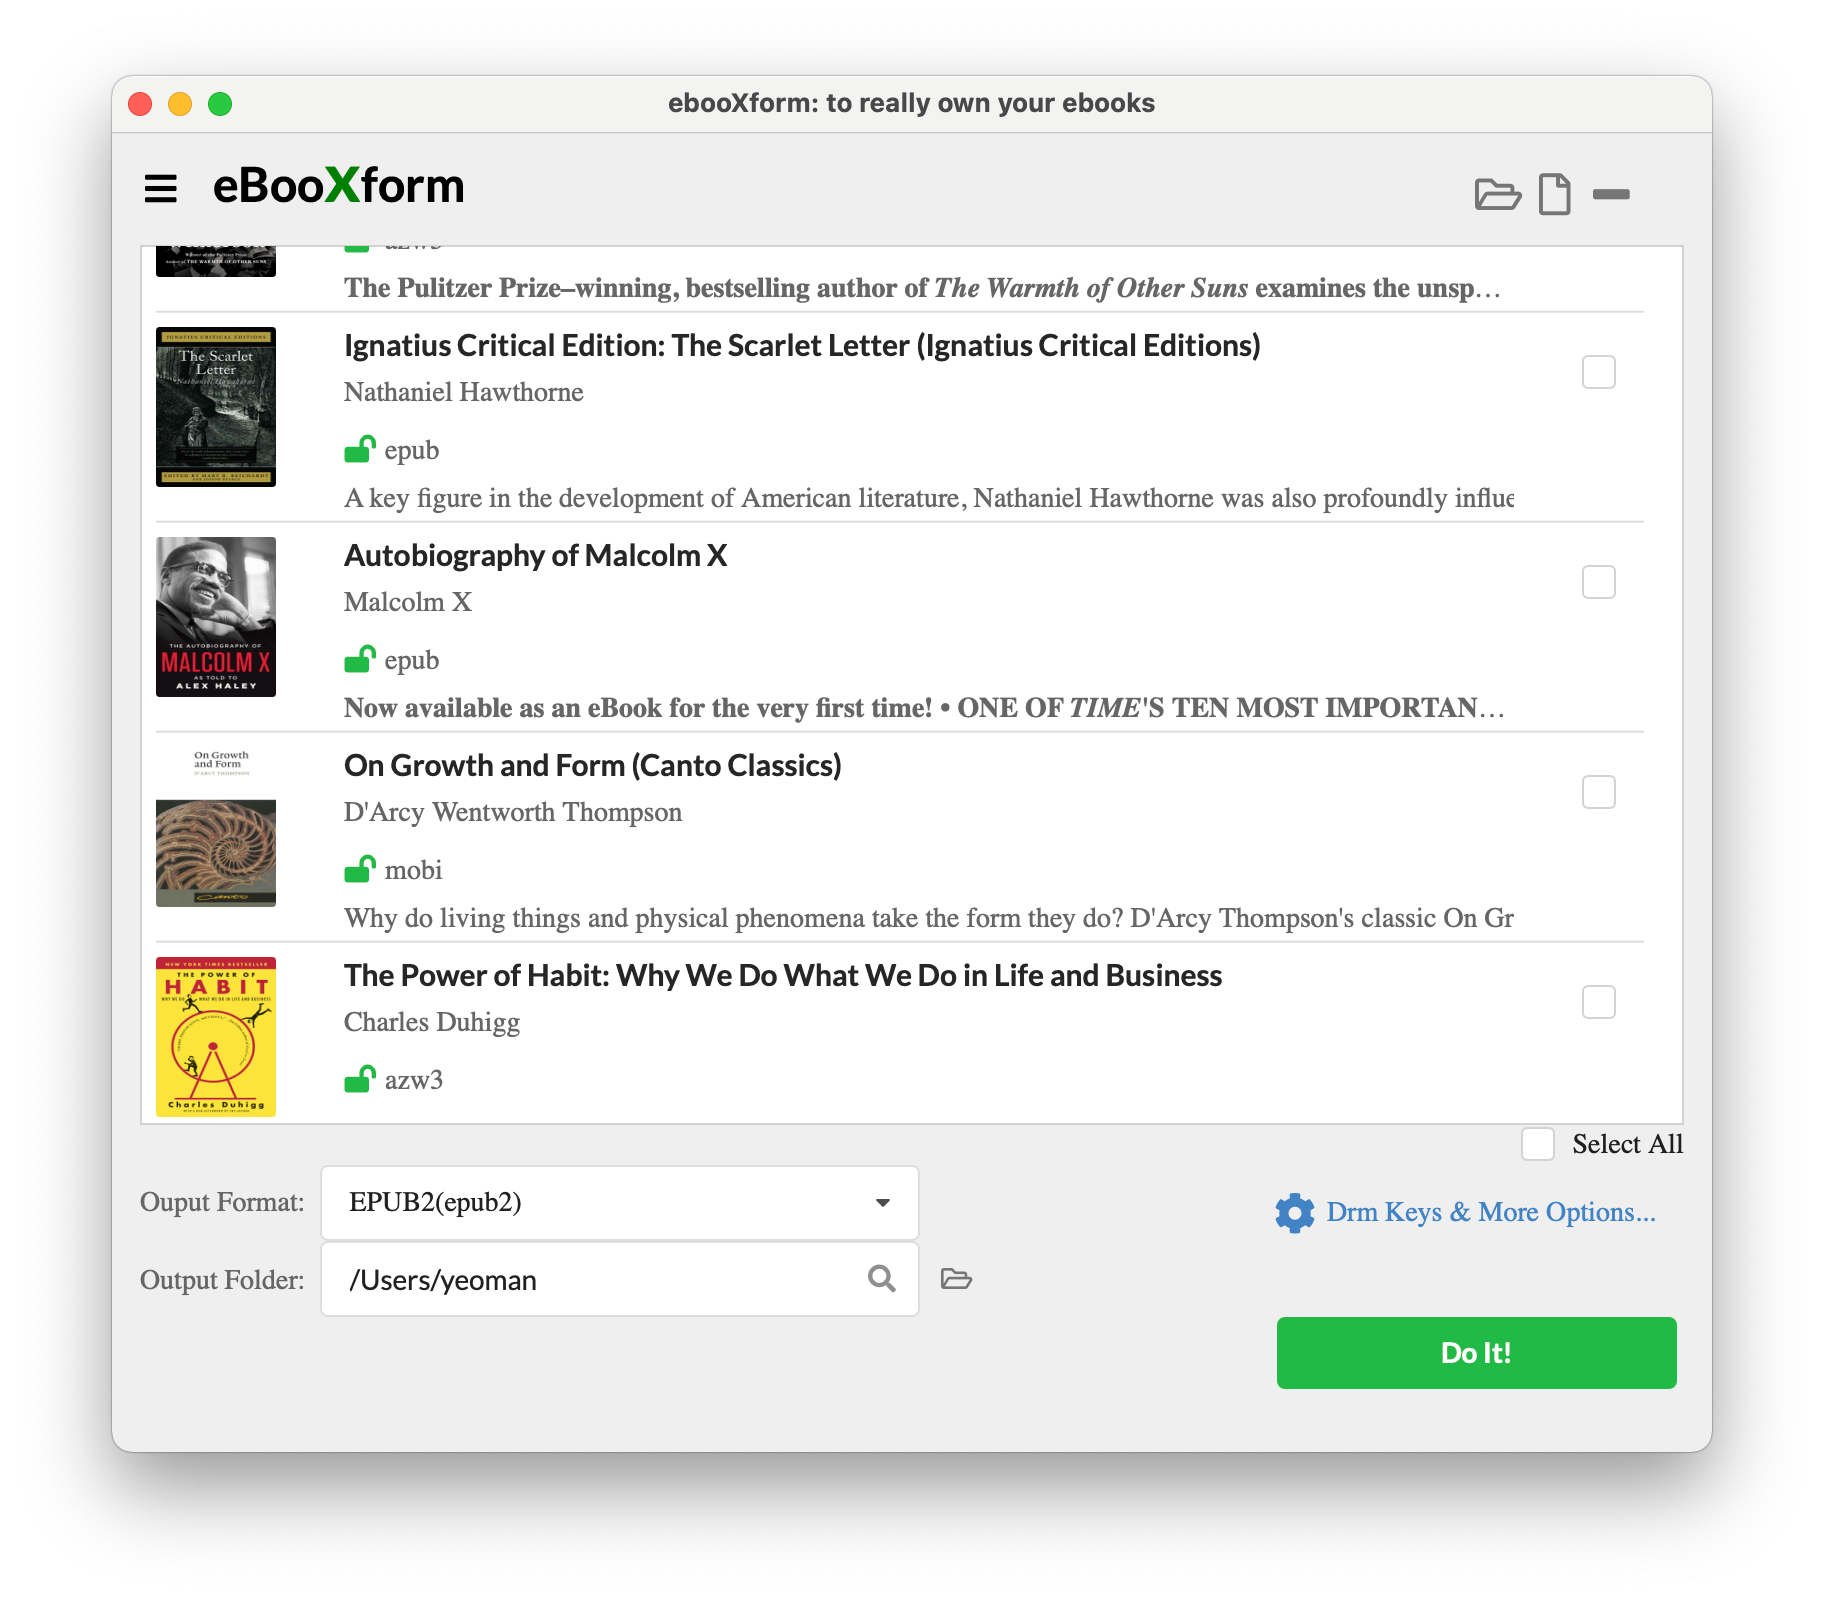The image size is (1824, 1600).
Task: Click the gear icon beside Drm Keys
Action: 1294,1213
